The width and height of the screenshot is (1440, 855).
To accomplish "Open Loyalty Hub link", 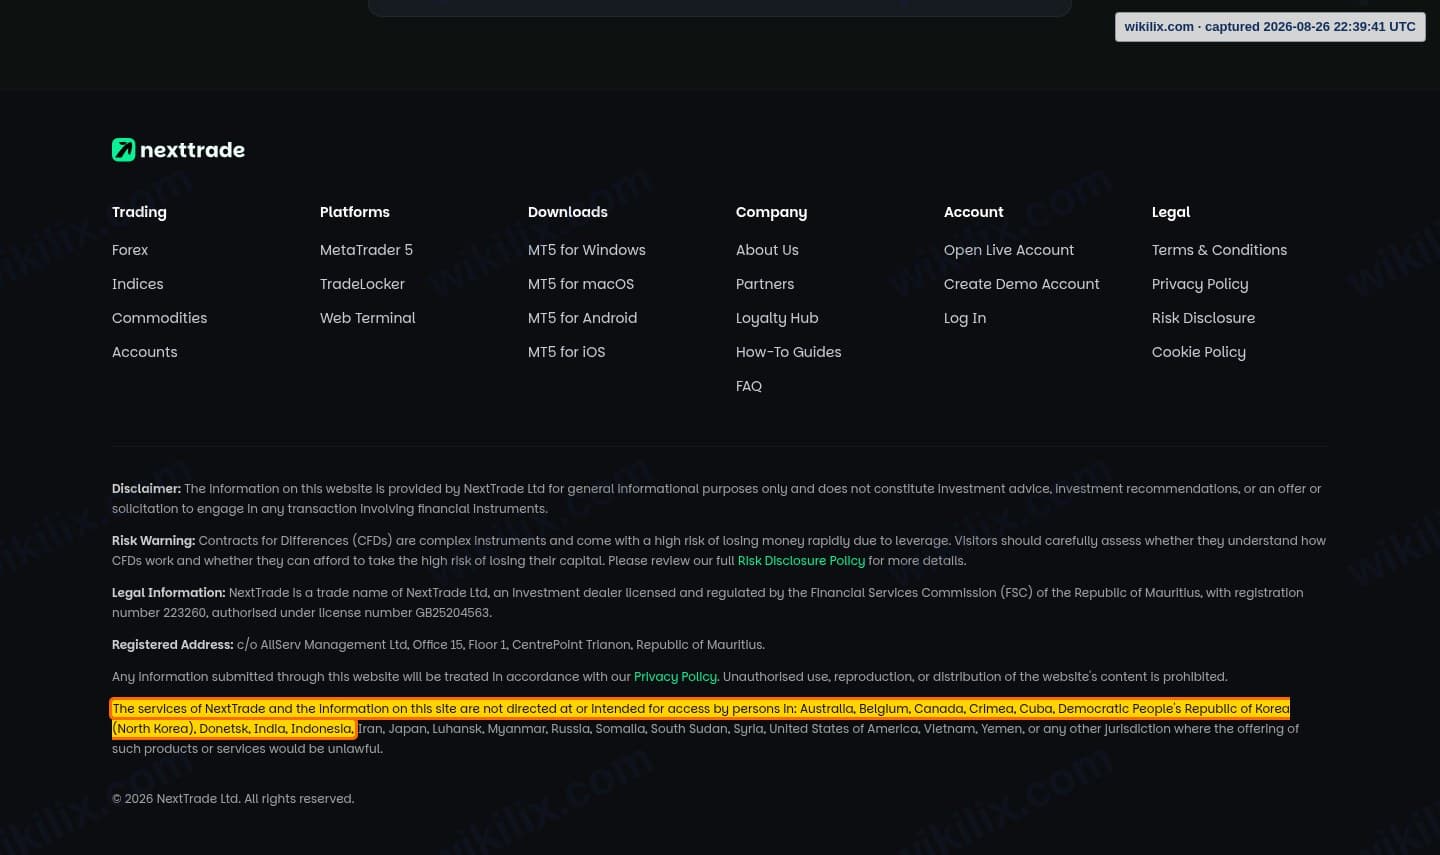I will (777, 318).
